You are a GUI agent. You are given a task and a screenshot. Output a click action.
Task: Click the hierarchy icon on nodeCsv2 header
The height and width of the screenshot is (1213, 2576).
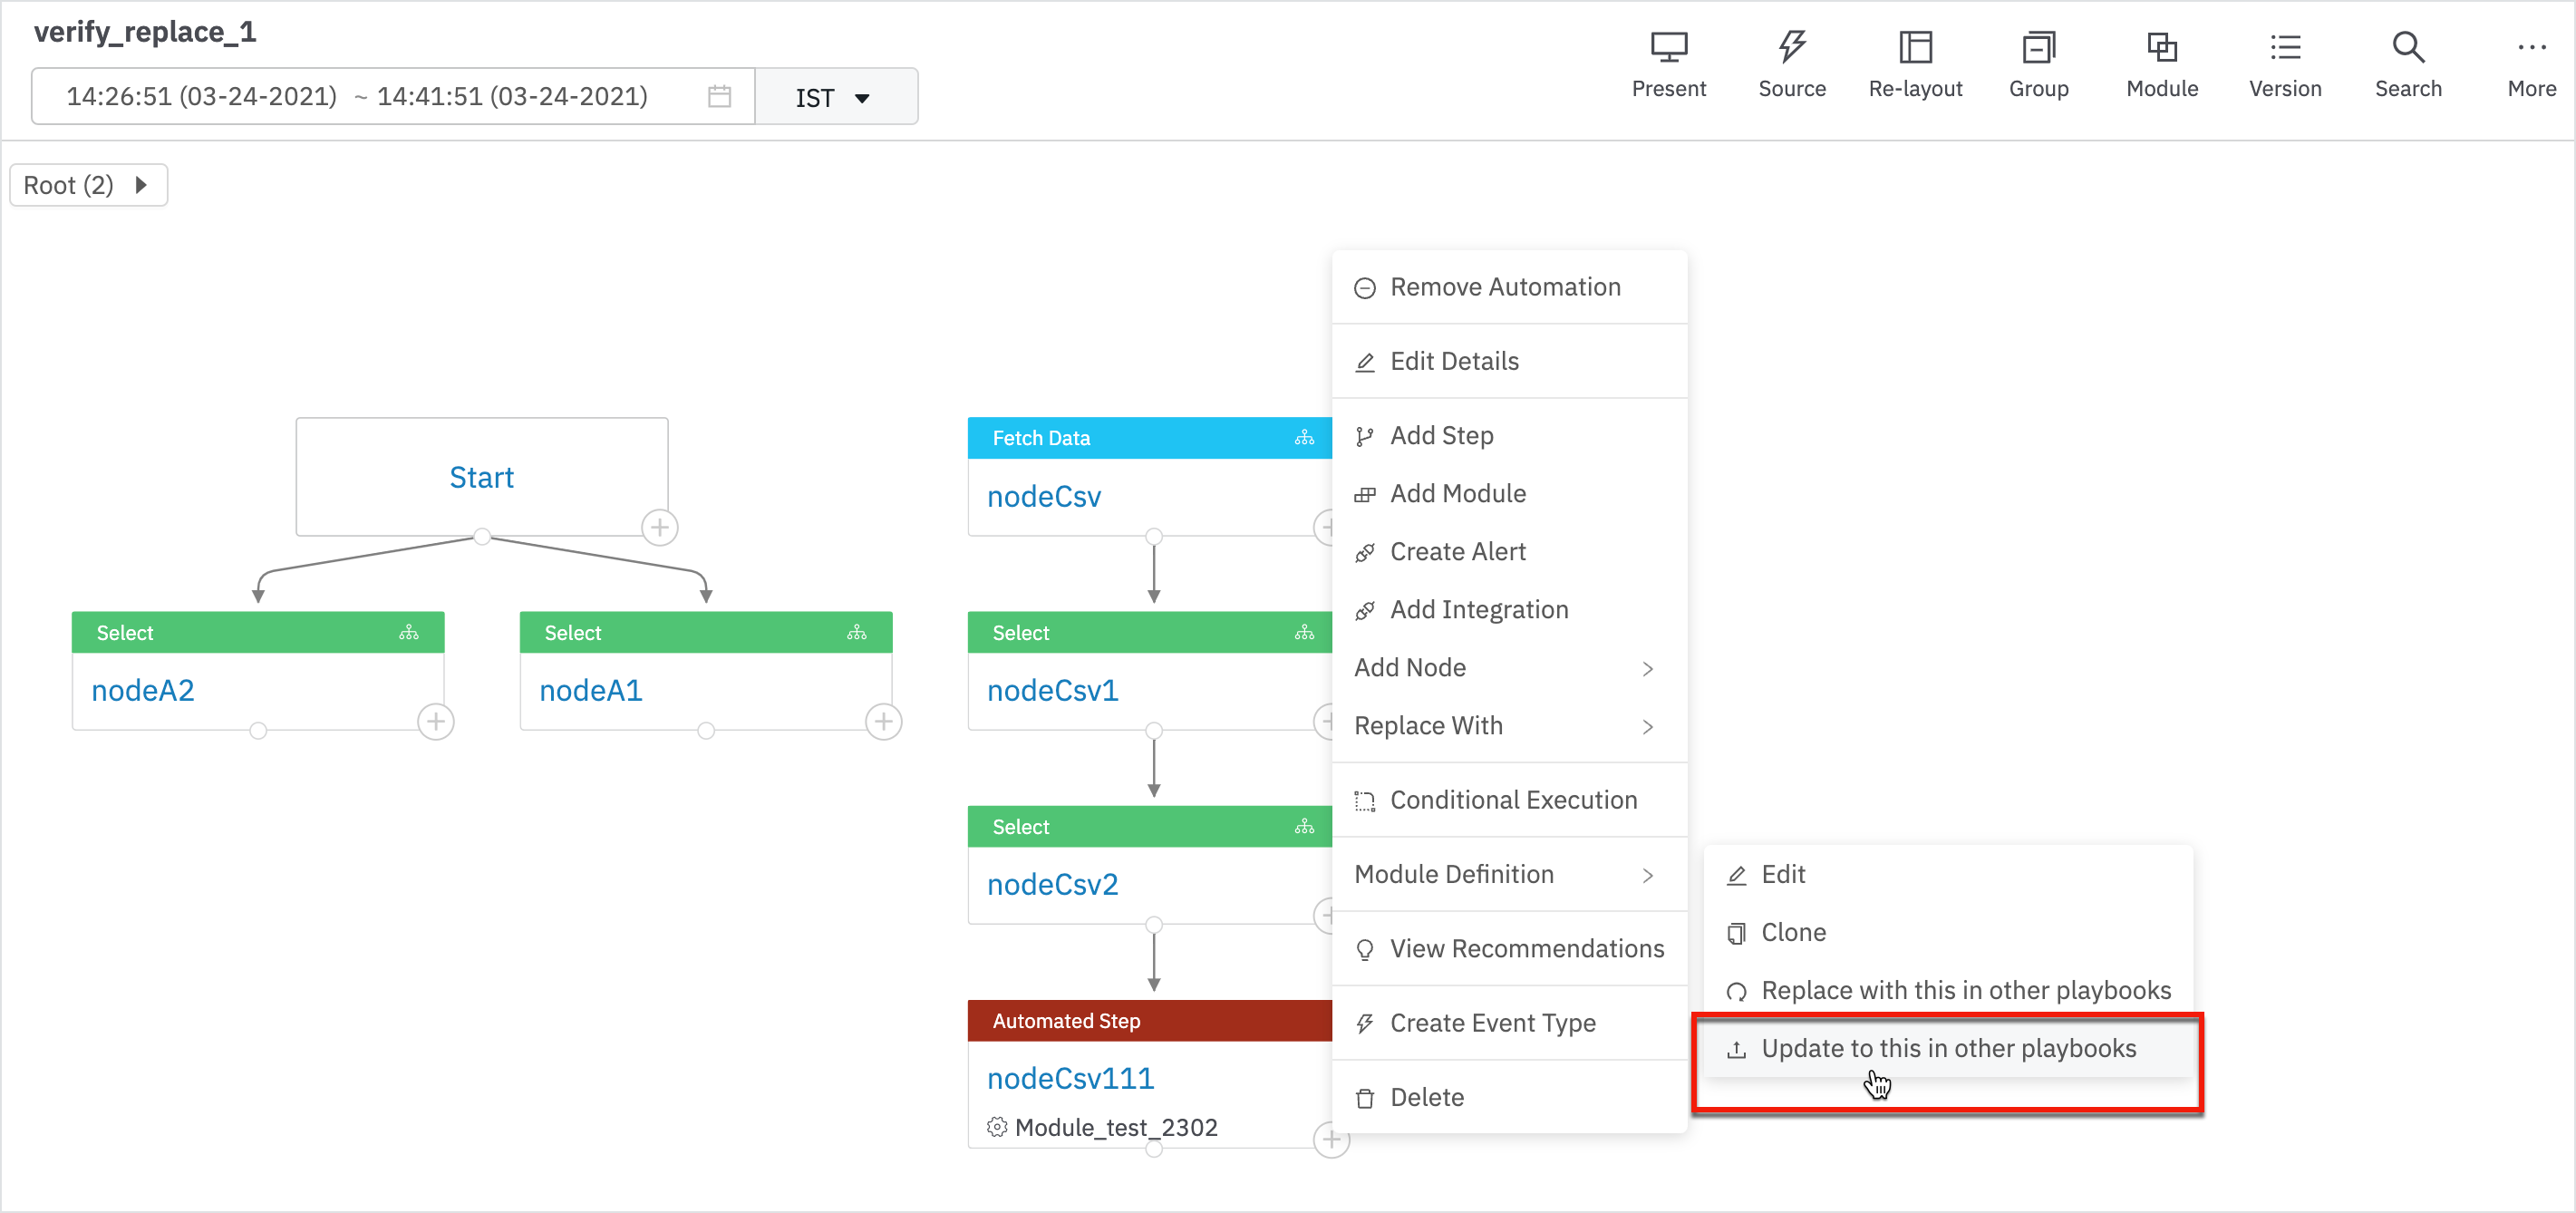[1304, 826]
